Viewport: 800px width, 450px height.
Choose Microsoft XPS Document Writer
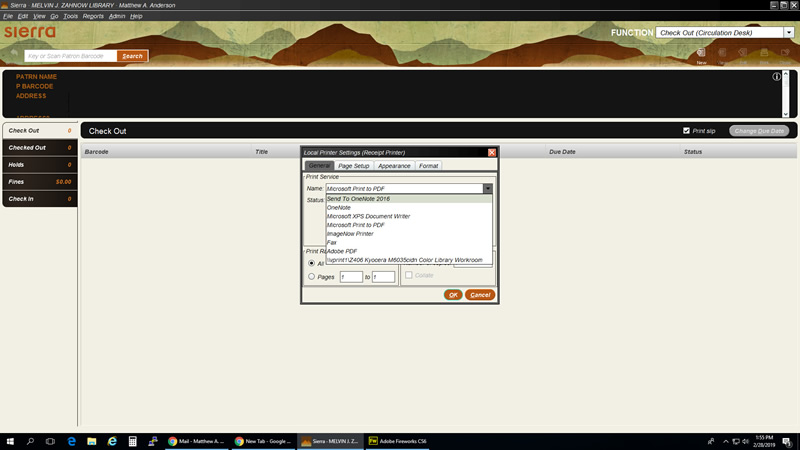[409, 216]
